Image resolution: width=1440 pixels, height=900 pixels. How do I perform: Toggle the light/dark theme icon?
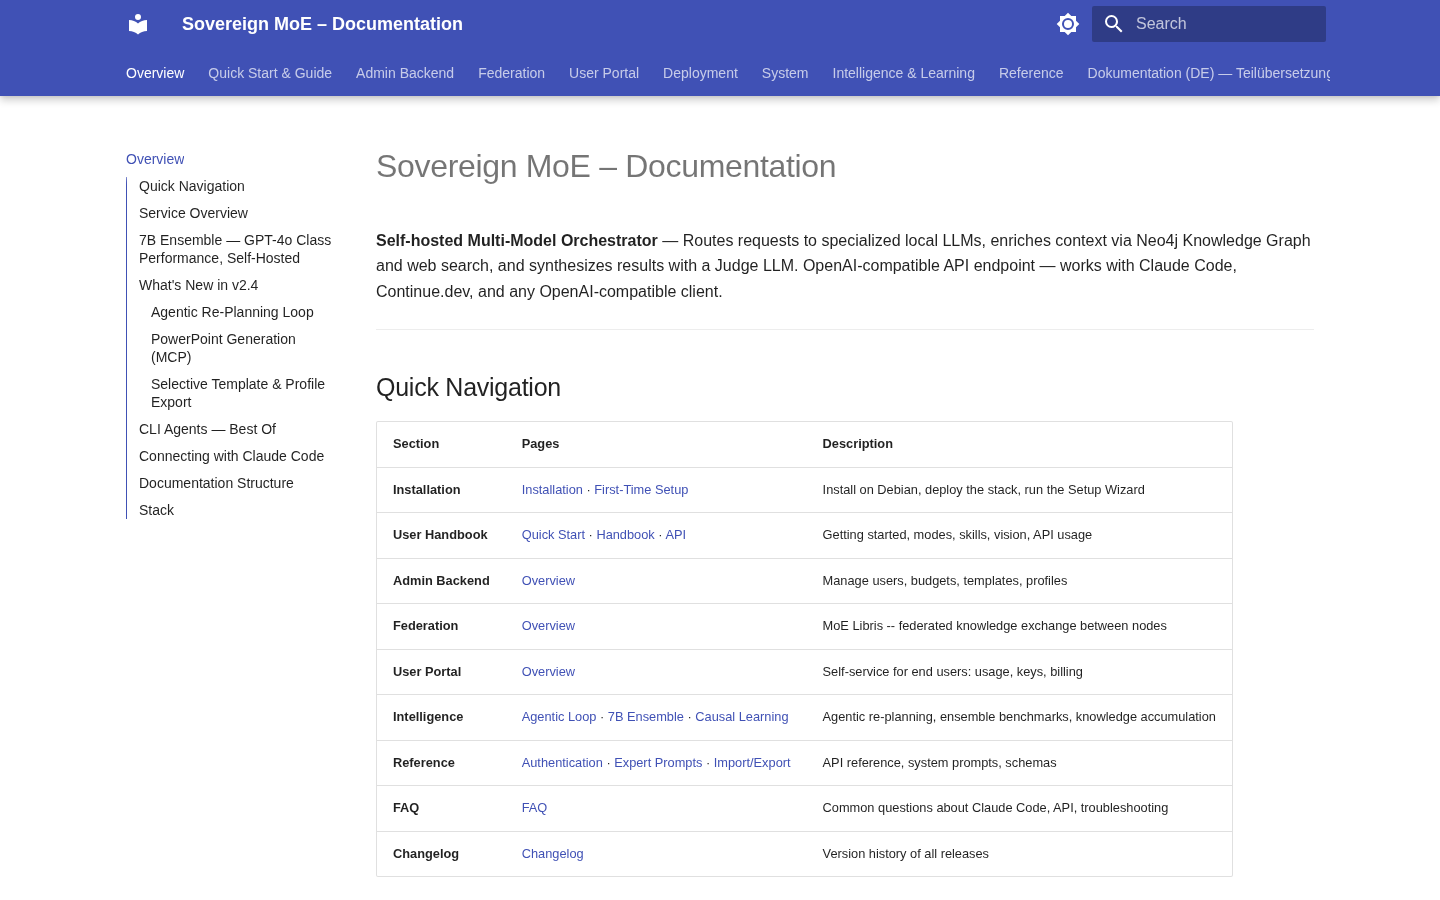click(1068, 24)
